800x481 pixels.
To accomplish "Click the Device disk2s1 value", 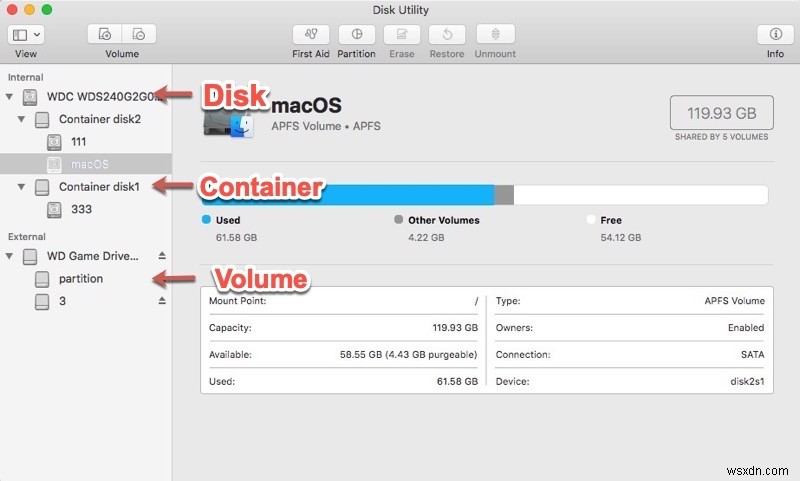I will point(747,381).
